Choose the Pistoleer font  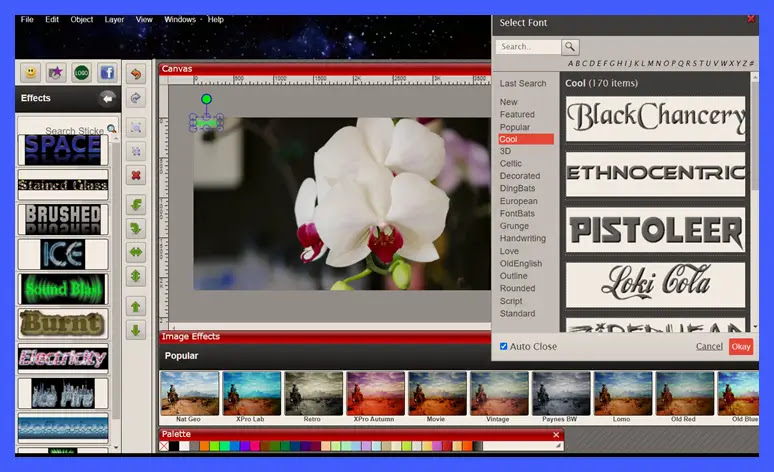pos(655,230)
